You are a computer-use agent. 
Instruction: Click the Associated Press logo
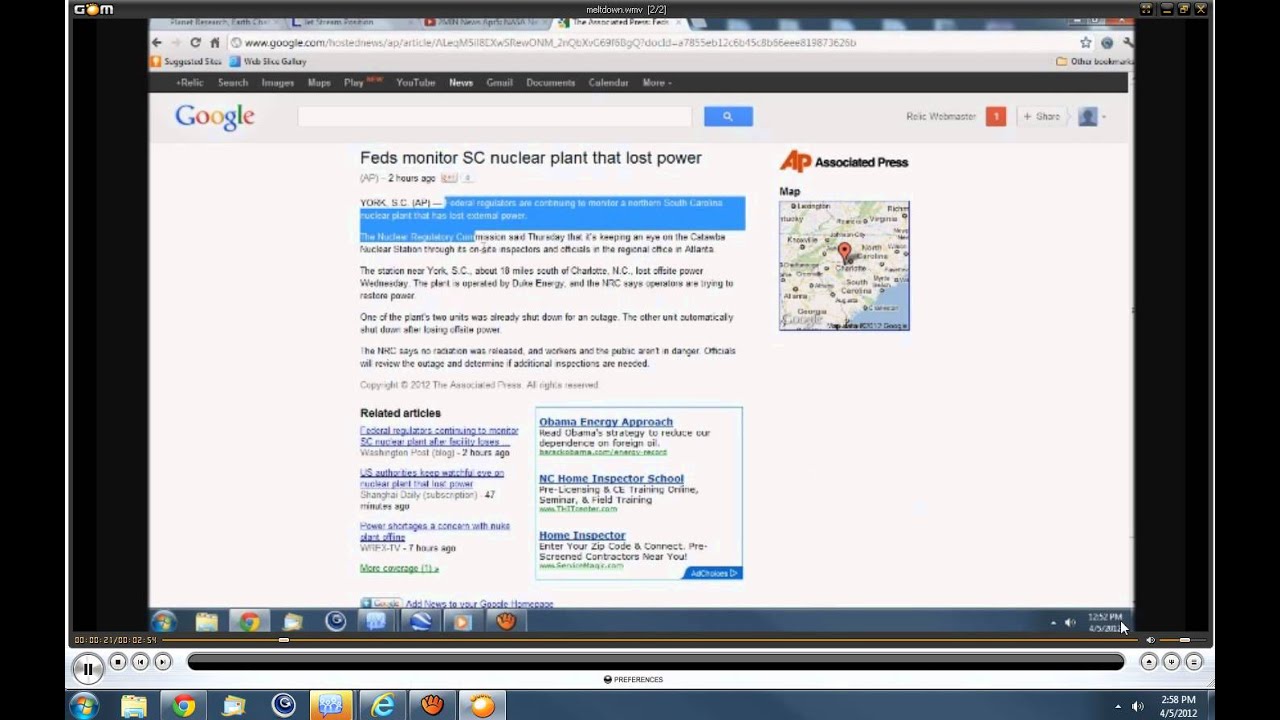(844, 161)
